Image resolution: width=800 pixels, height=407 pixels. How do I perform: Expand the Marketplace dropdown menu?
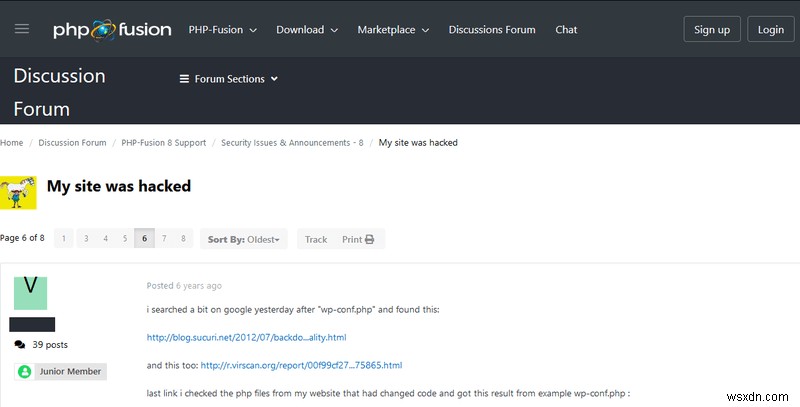(x=393, y=30)
